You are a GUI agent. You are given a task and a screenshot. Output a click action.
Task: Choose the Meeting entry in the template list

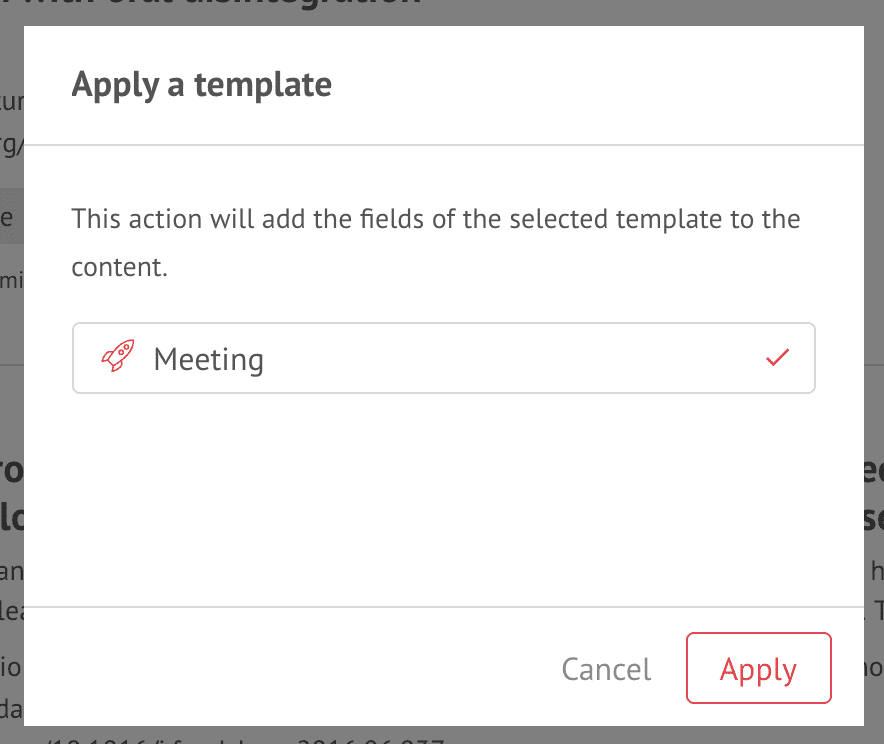[444, 358]
